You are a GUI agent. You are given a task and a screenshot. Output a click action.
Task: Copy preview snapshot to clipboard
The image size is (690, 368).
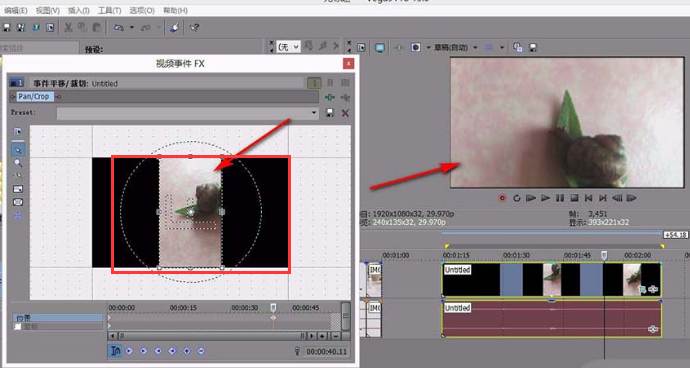click(518, 47)
